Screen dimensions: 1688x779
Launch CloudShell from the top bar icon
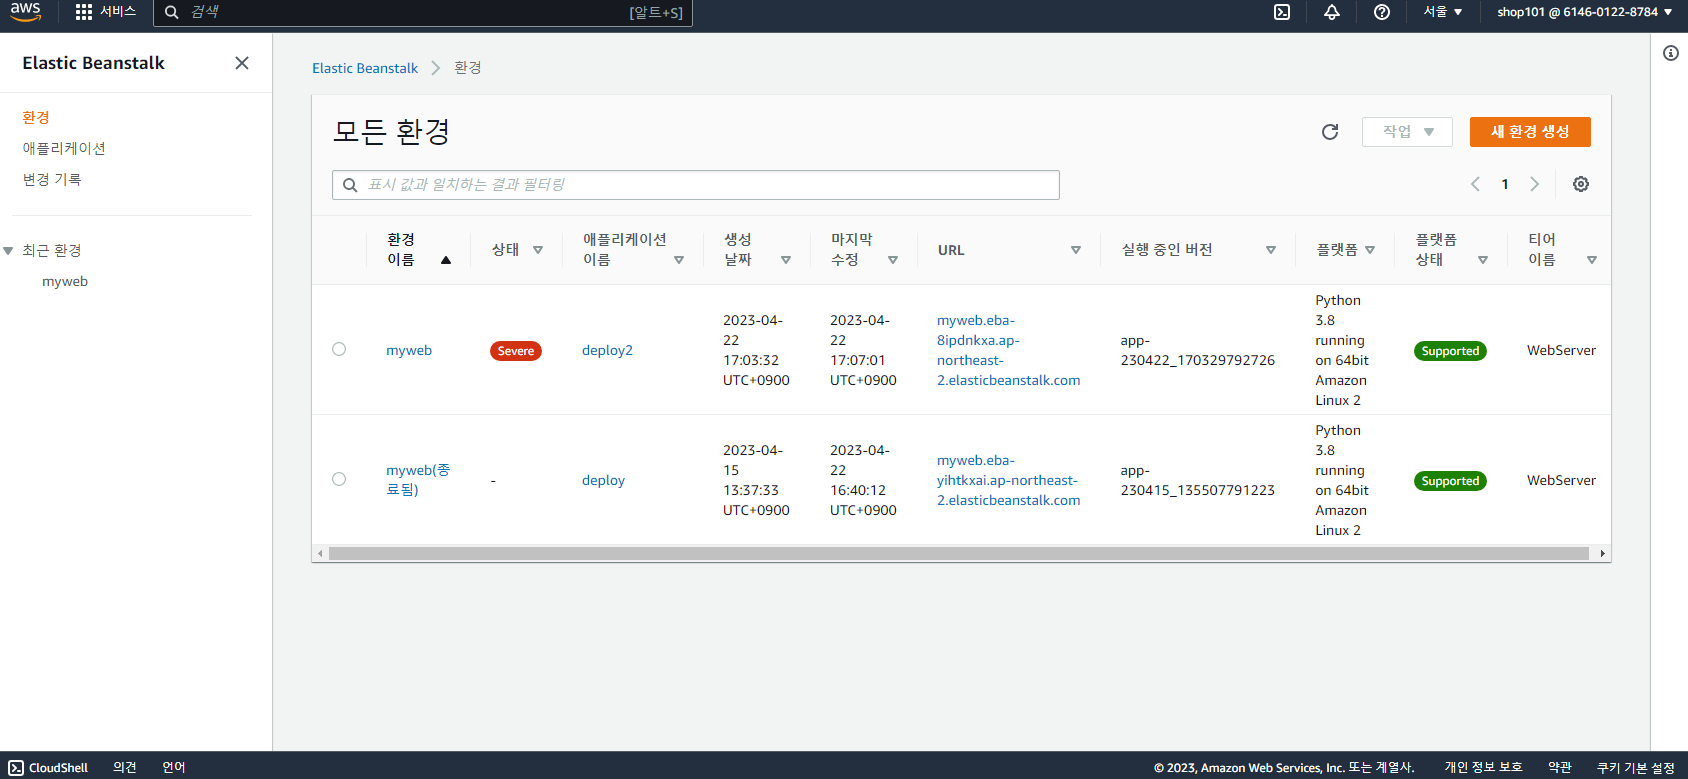pyautogui.click(x=1282, y=12)
